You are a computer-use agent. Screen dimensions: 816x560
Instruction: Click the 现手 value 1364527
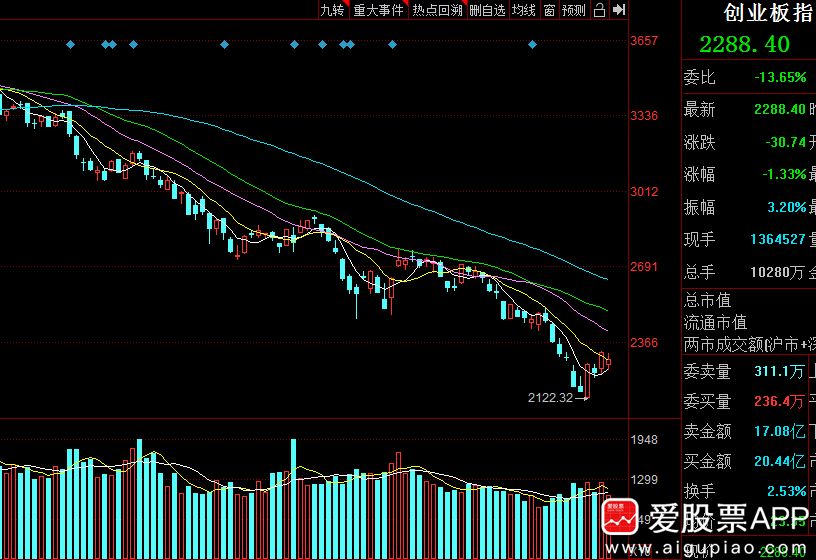(x=777, y=239)
